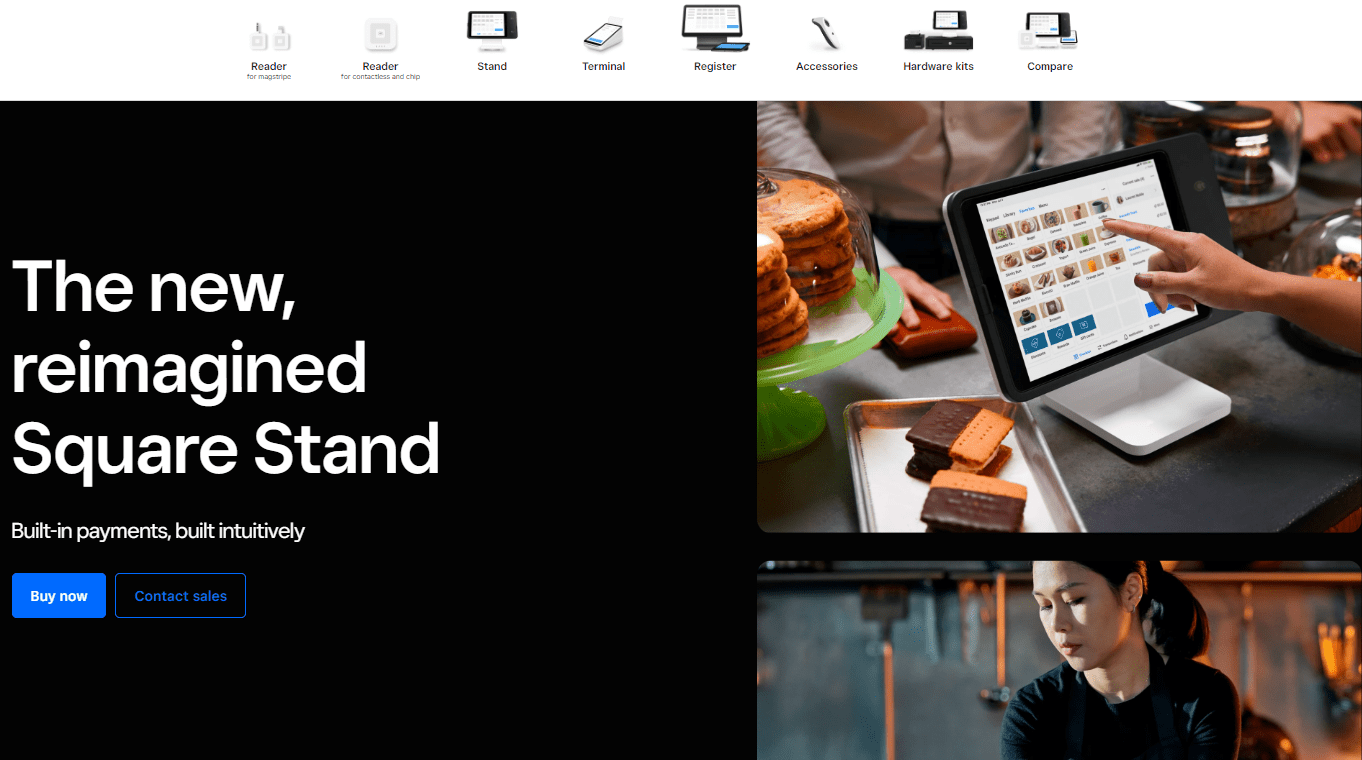Go to the Accessories navigation label
The image size is (1362, 760).
(x=827, y=67)
